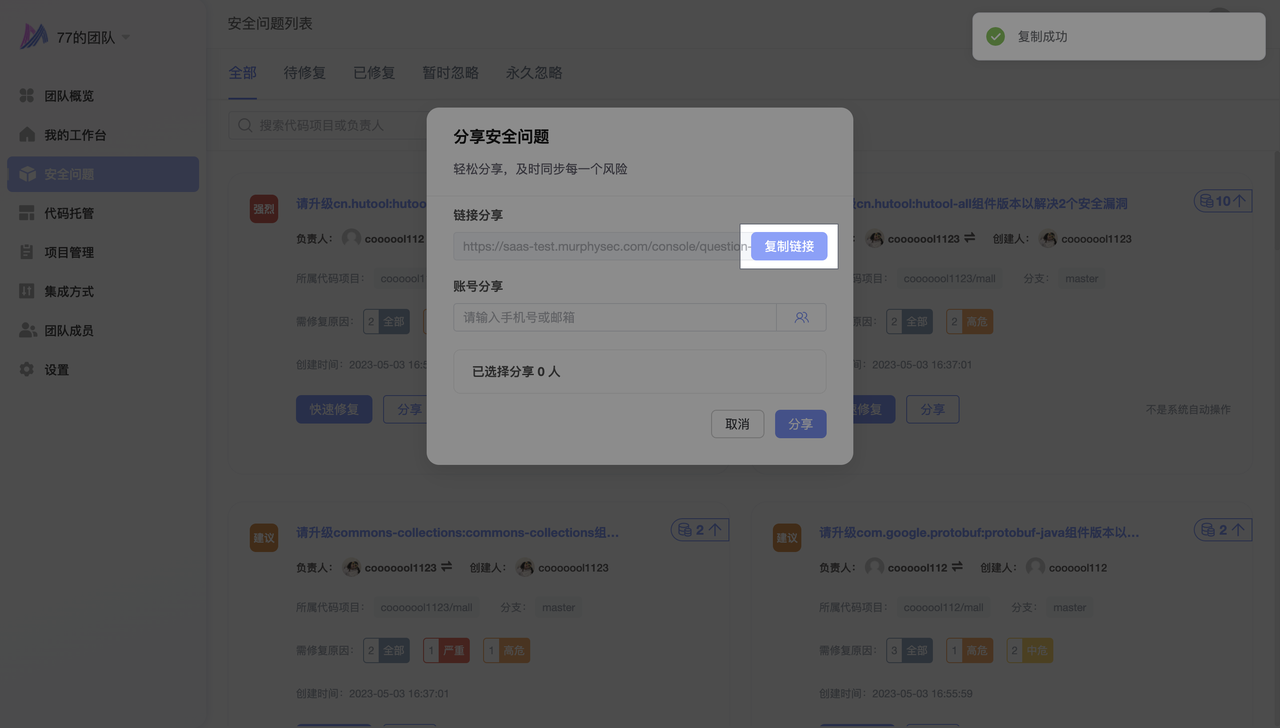Image resolution: width=1280 pixels, height=728 pixels.
Task: Click the team overview sidebar icon
Action: [x=27, y=96]
